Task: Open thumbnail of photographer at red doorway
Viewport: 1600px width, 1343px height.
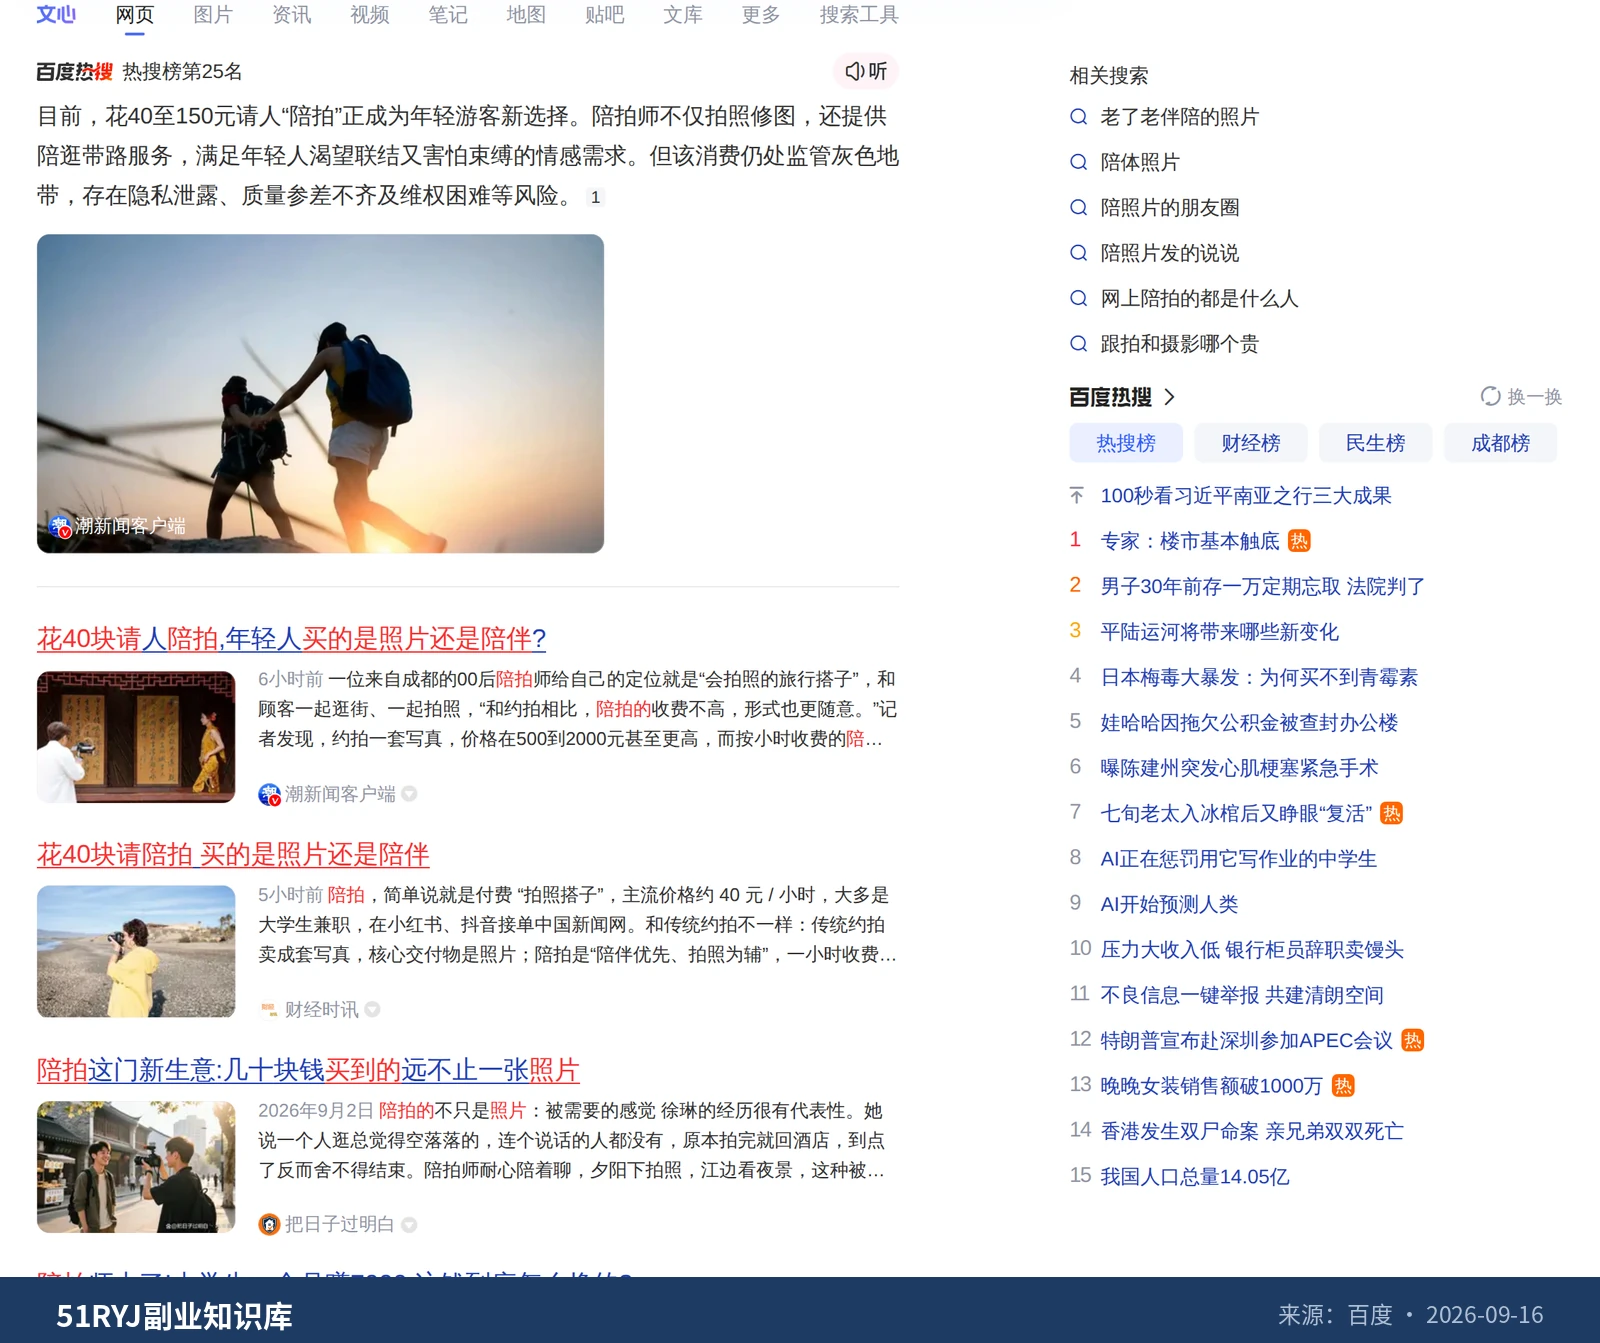Action: click(136, 737)
